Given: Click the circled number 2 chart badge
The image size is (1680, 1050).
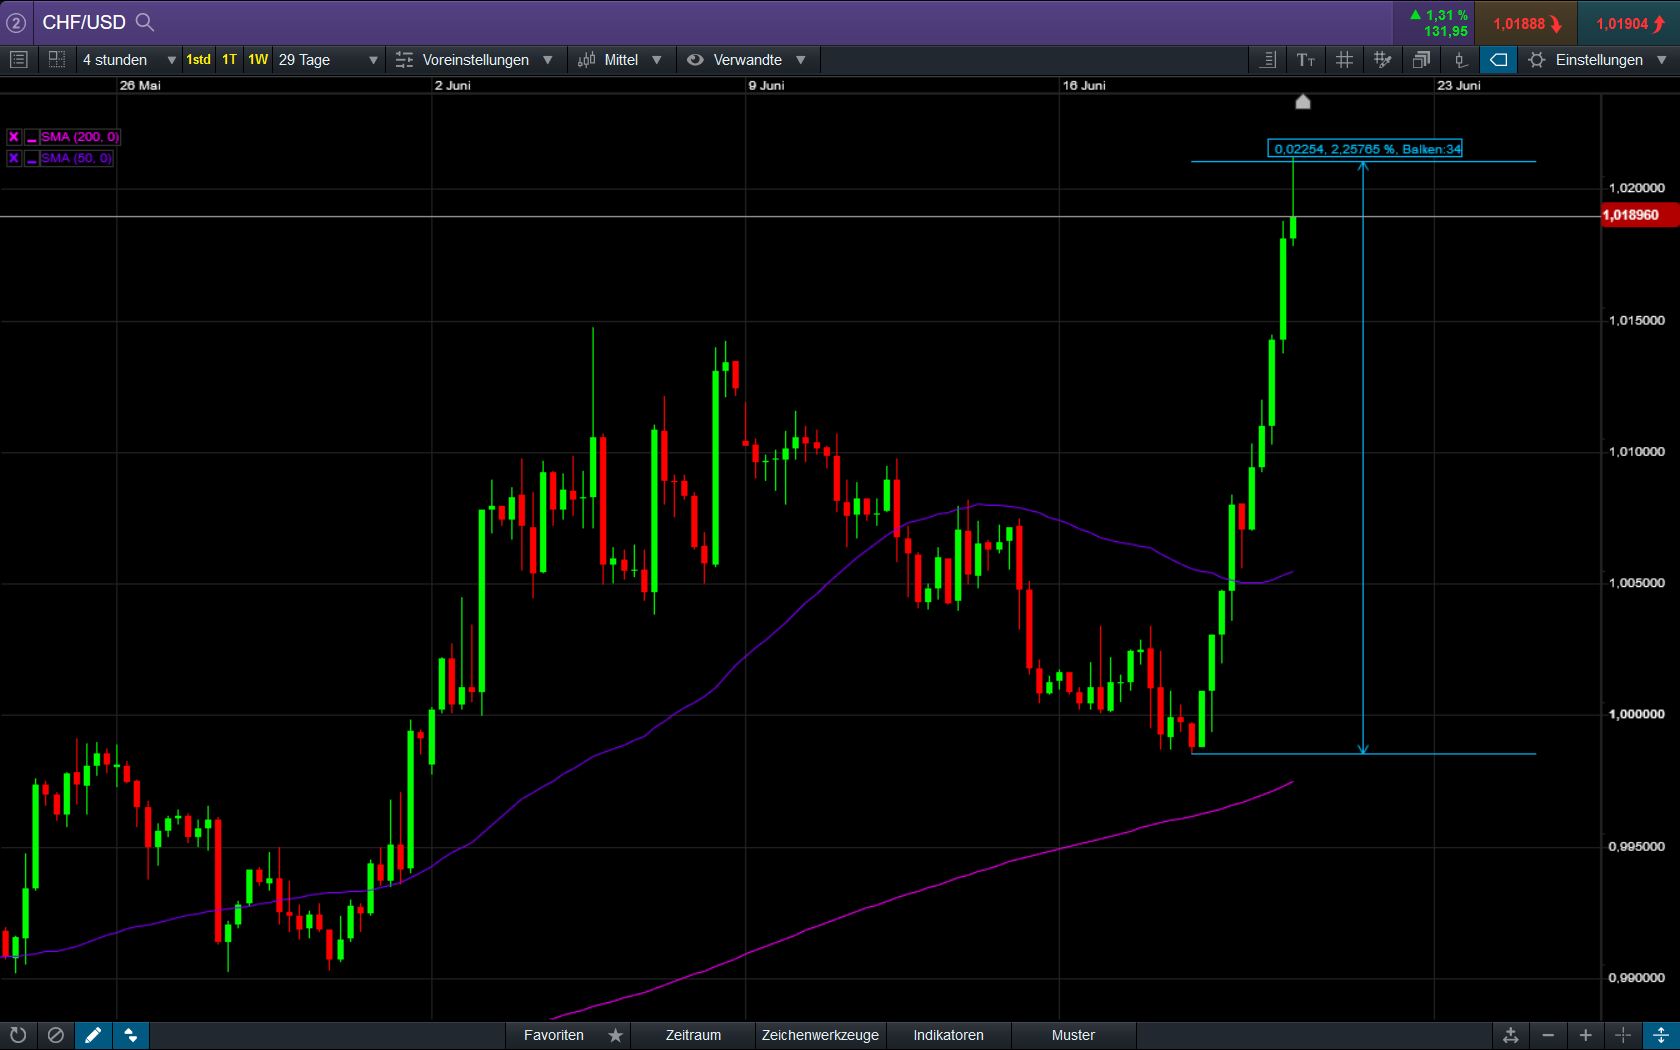Looking at the screenshot, I should click(x=16, y=22).
